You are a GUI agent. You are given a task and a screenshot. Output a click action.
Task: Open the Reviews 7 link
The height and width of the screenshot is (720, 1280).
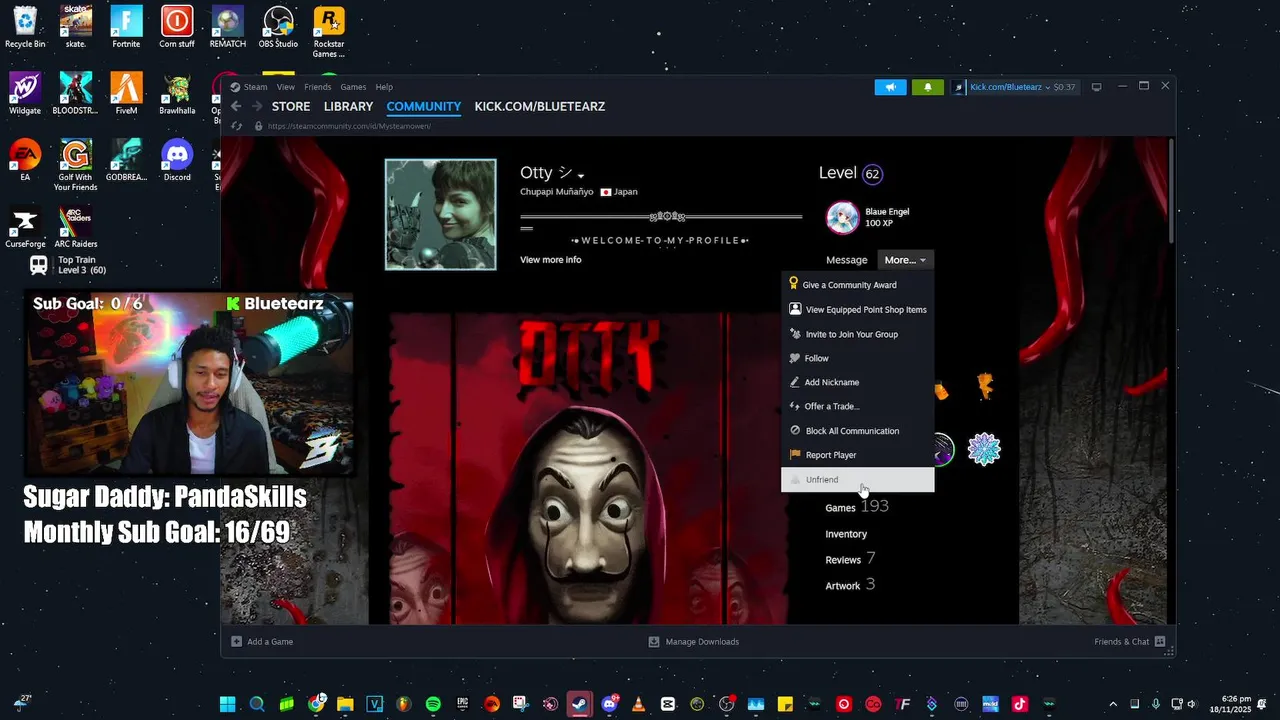[850, 559]
